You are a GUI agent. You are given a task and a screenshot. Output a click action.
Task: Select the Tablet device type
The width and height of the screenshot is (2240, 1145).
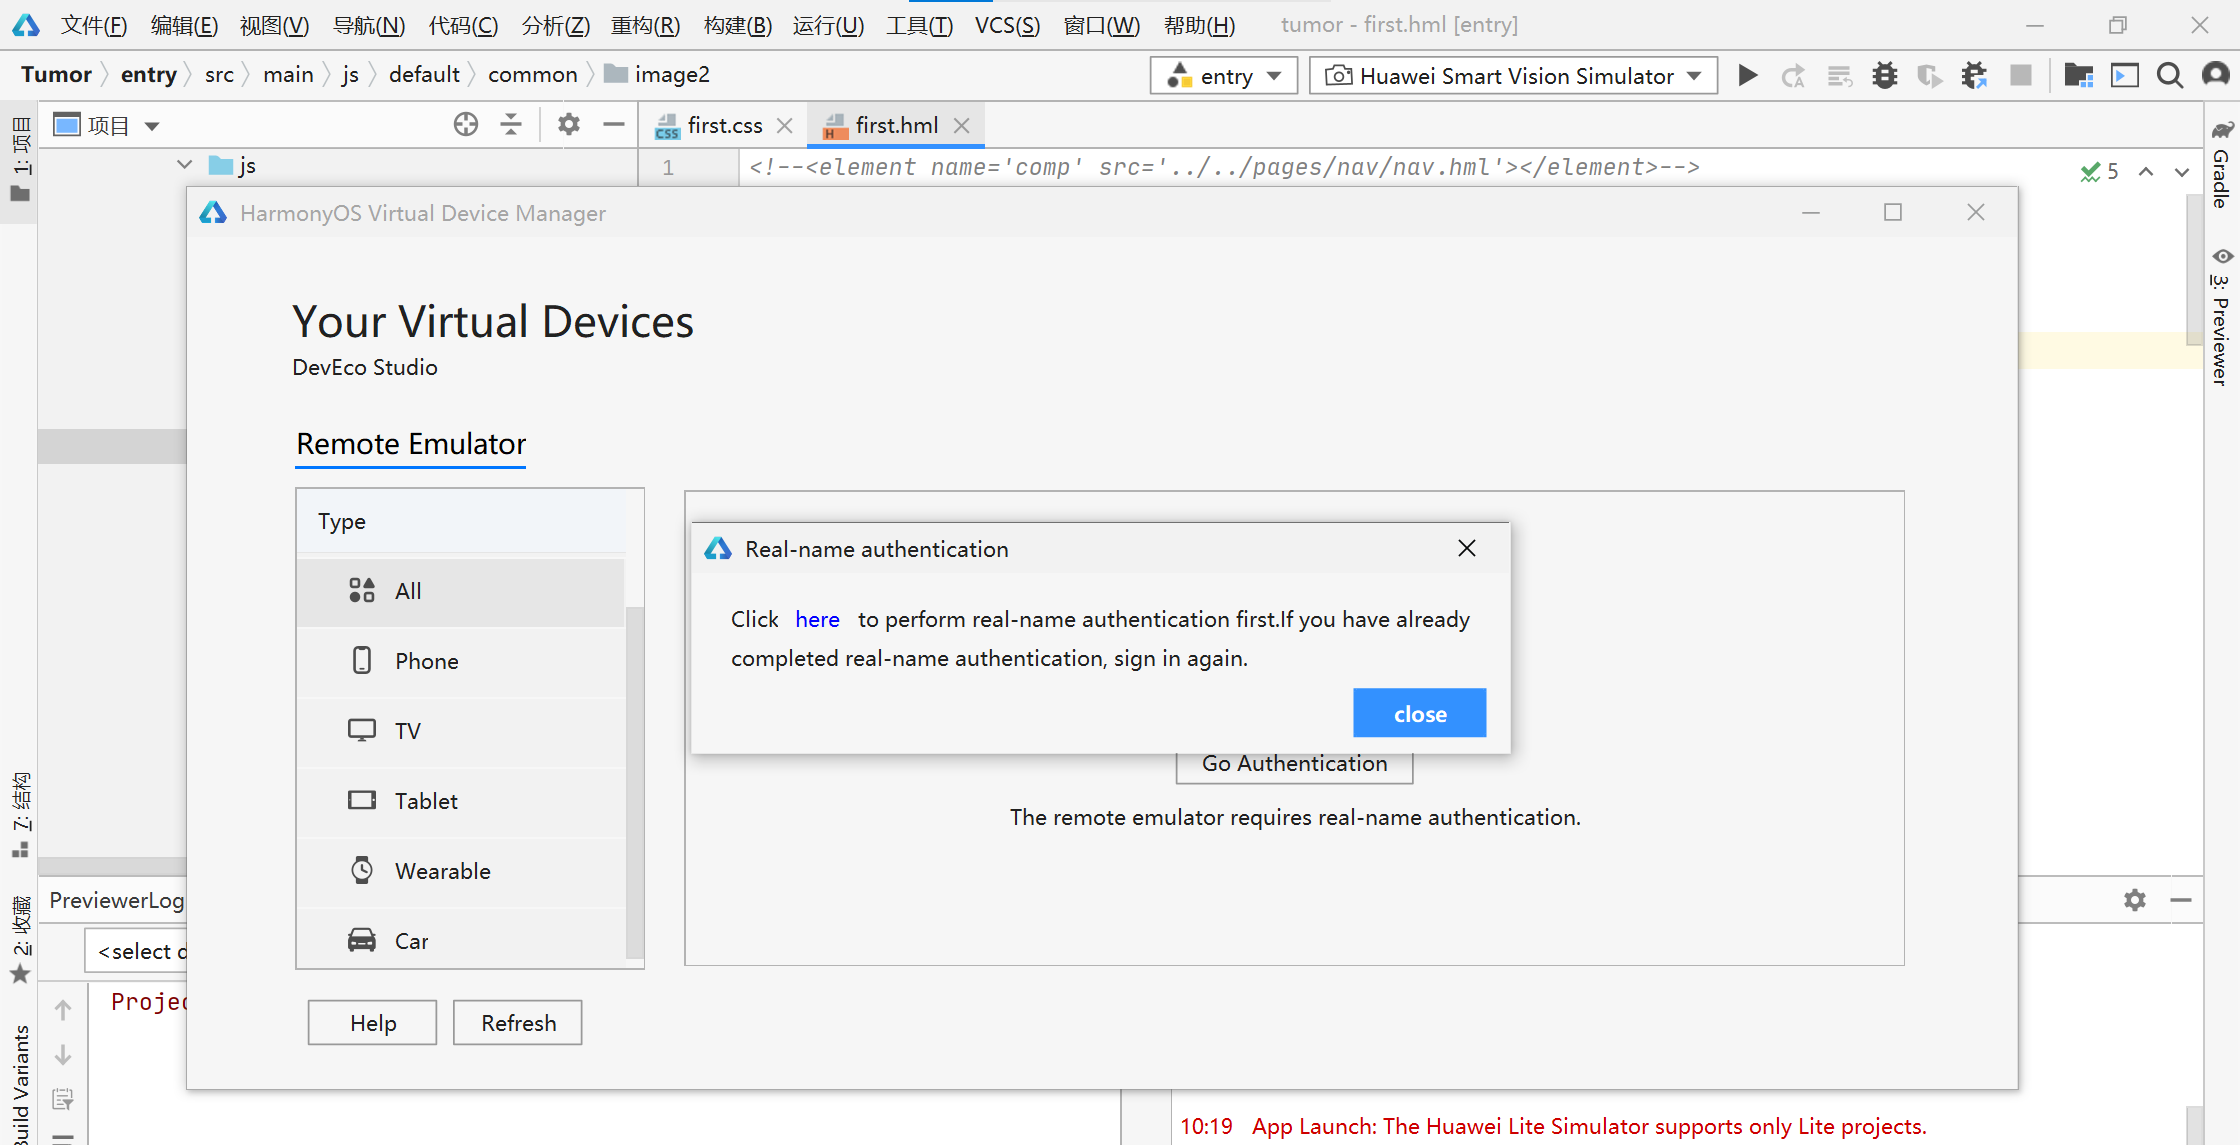coord(461,801)
